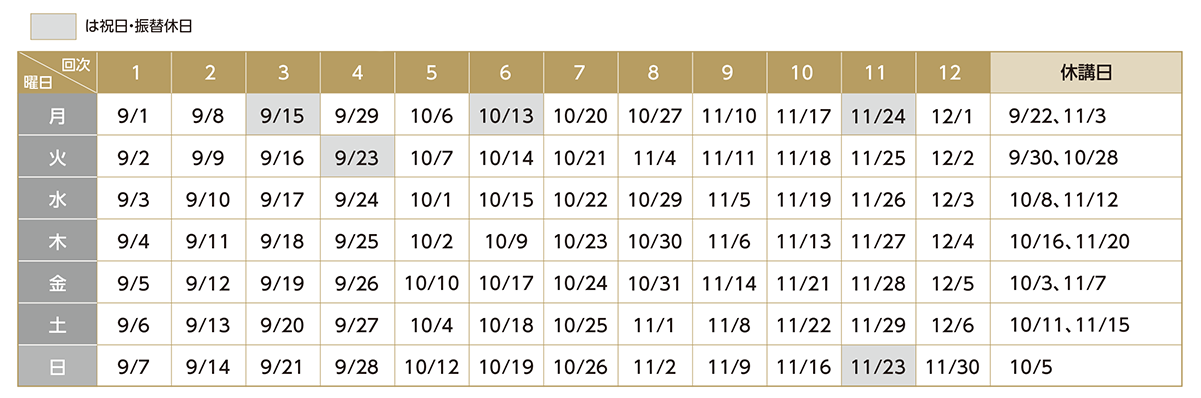Viewport: 1201px width, 398px height.
Task: Click the 12/1 Monday date cell
Action: coord(952,115)
